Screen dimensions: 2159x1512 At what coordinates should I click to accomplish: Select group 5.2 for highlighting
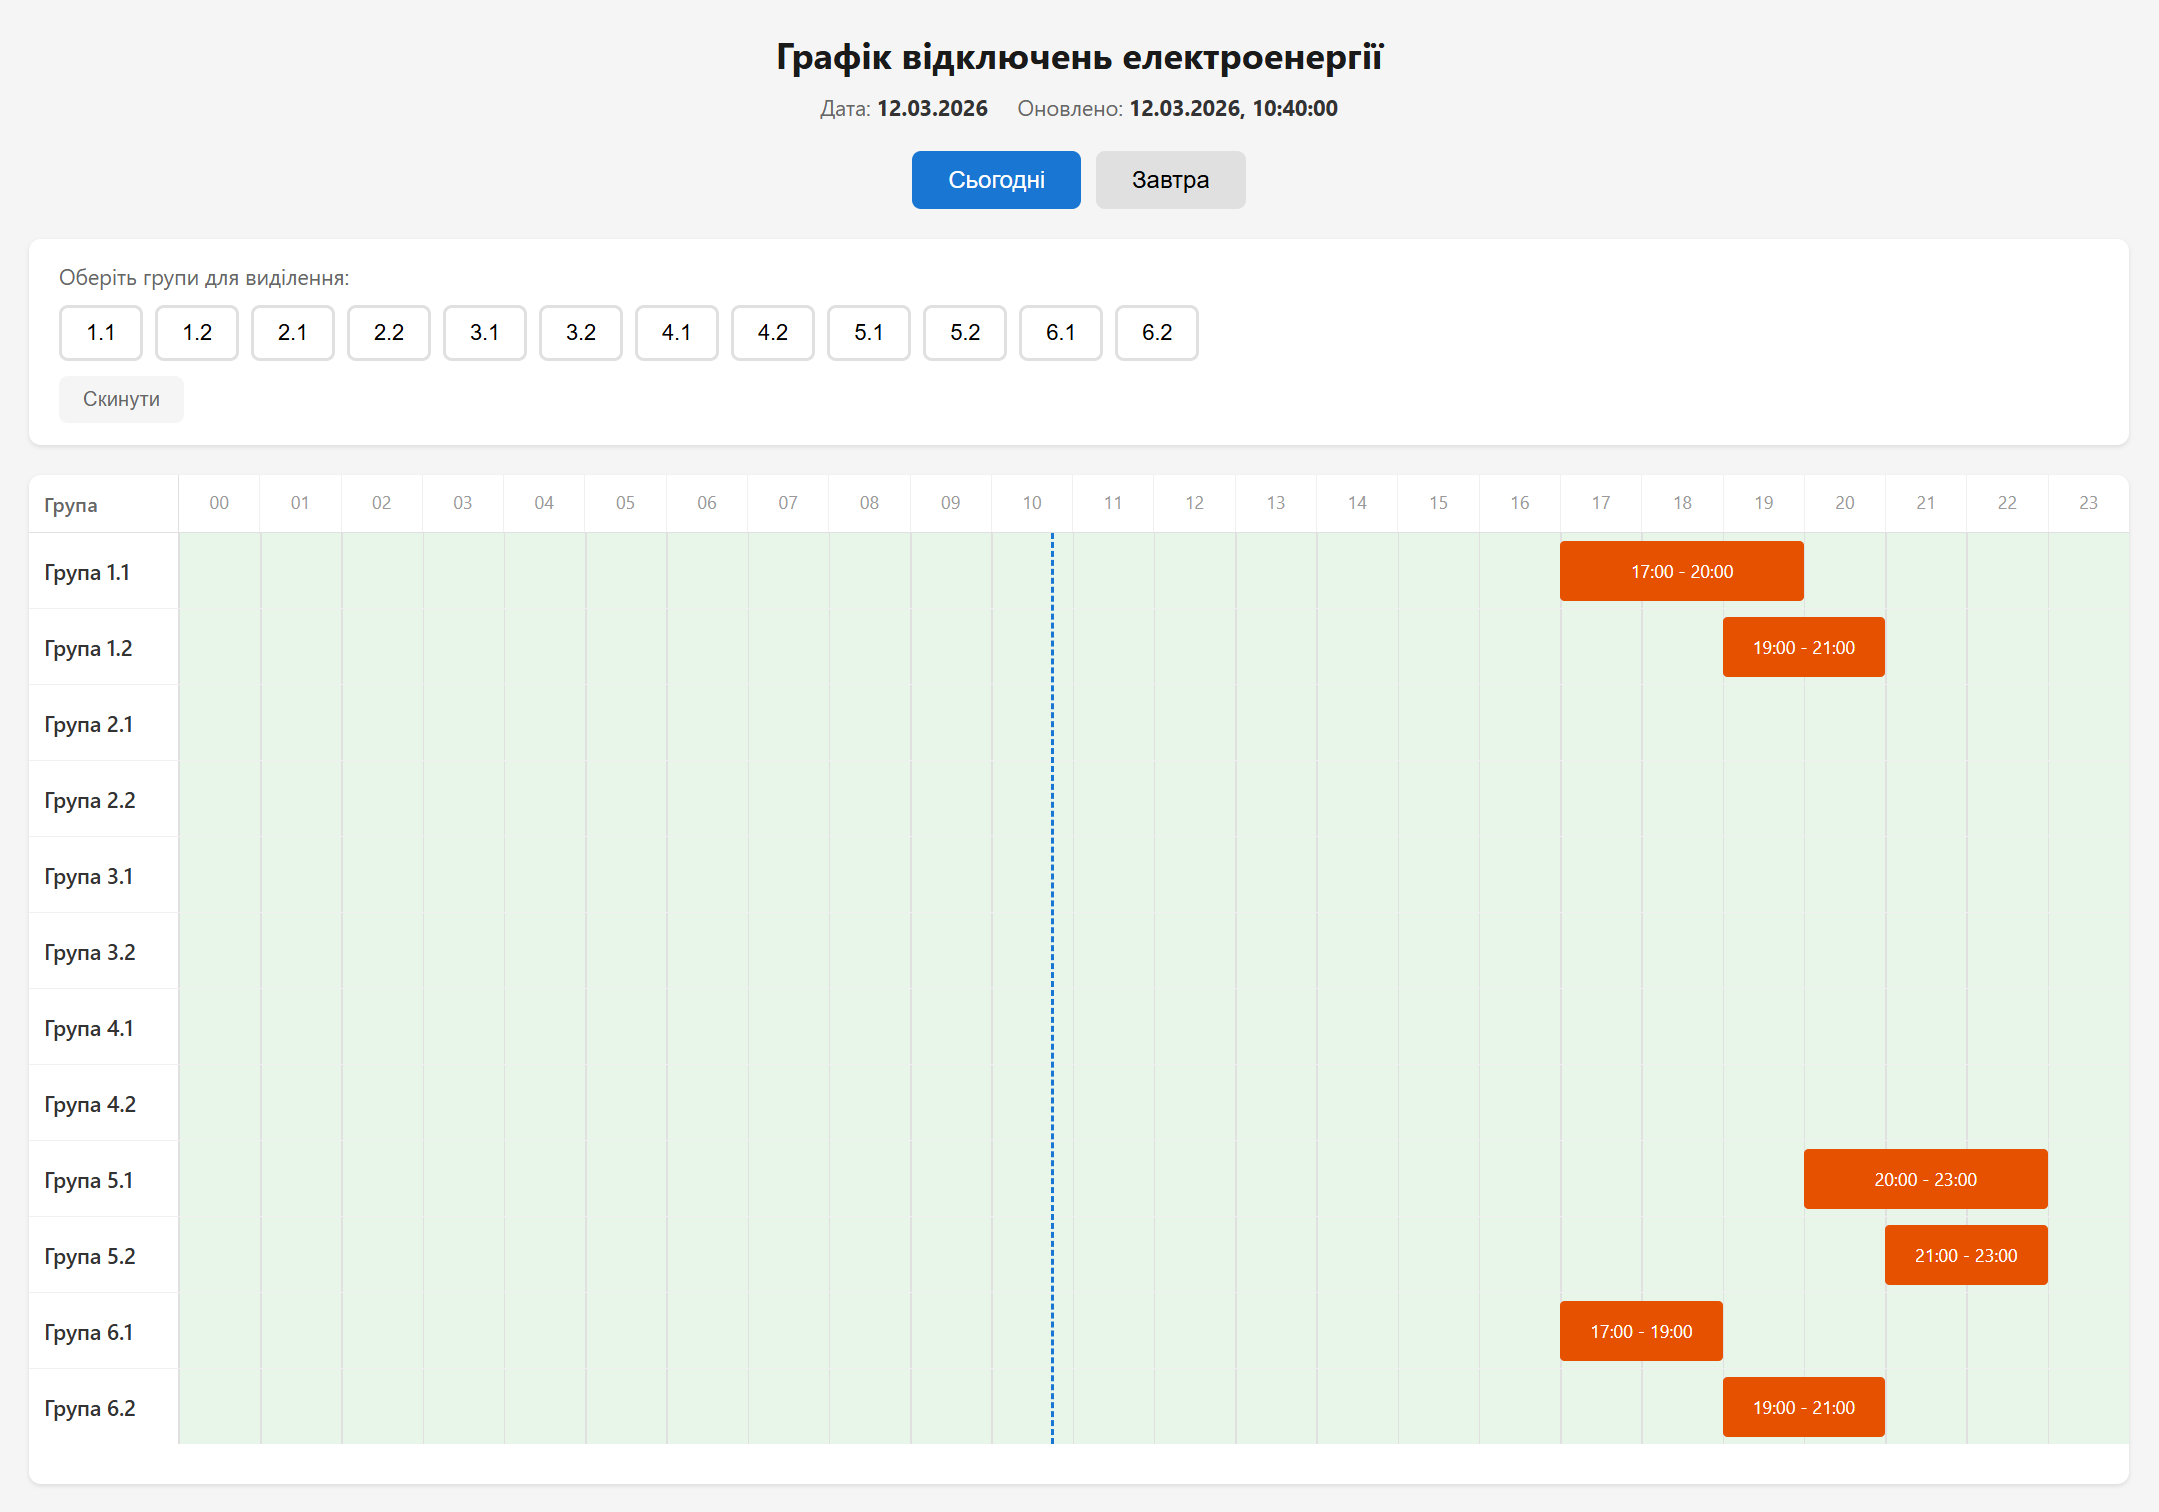coord(965,333)
